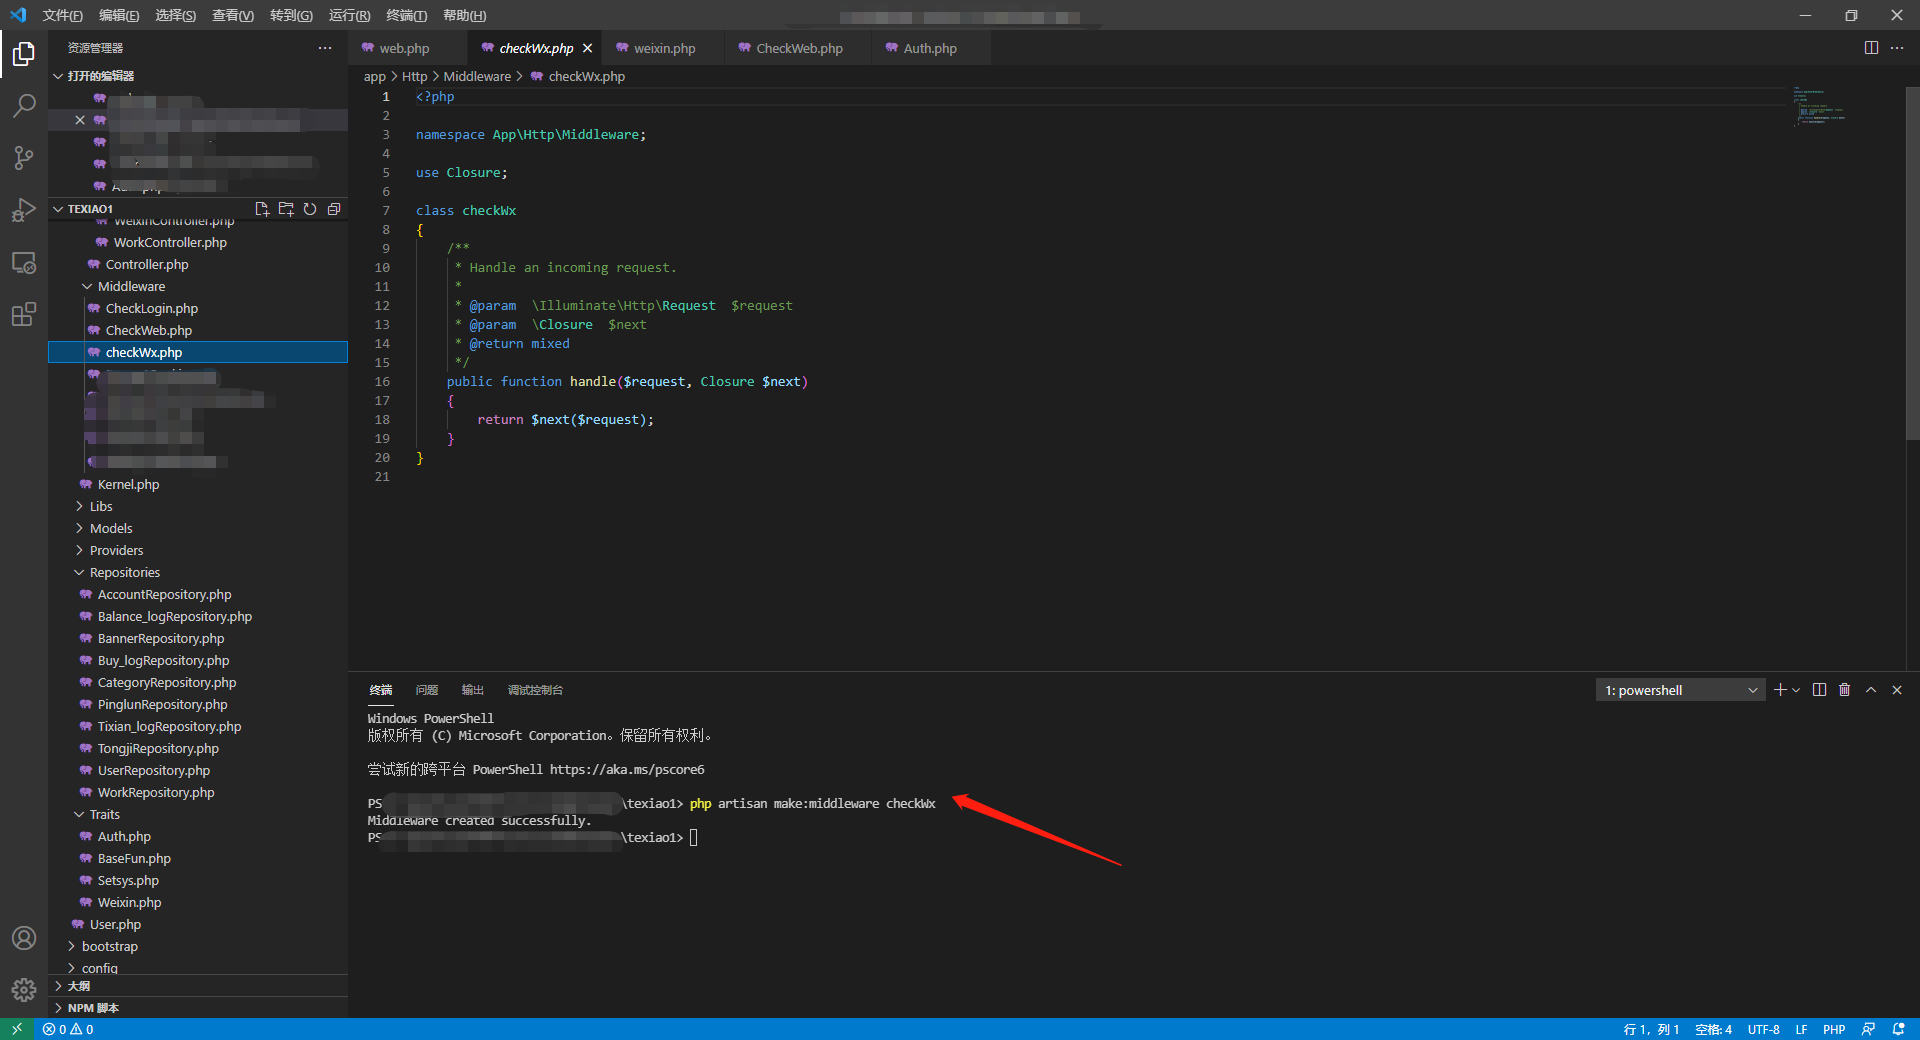1920x1040 pixels.
Task: Change file encoding UTF-8 in status bar
Action: (x=1763, y=1029)
